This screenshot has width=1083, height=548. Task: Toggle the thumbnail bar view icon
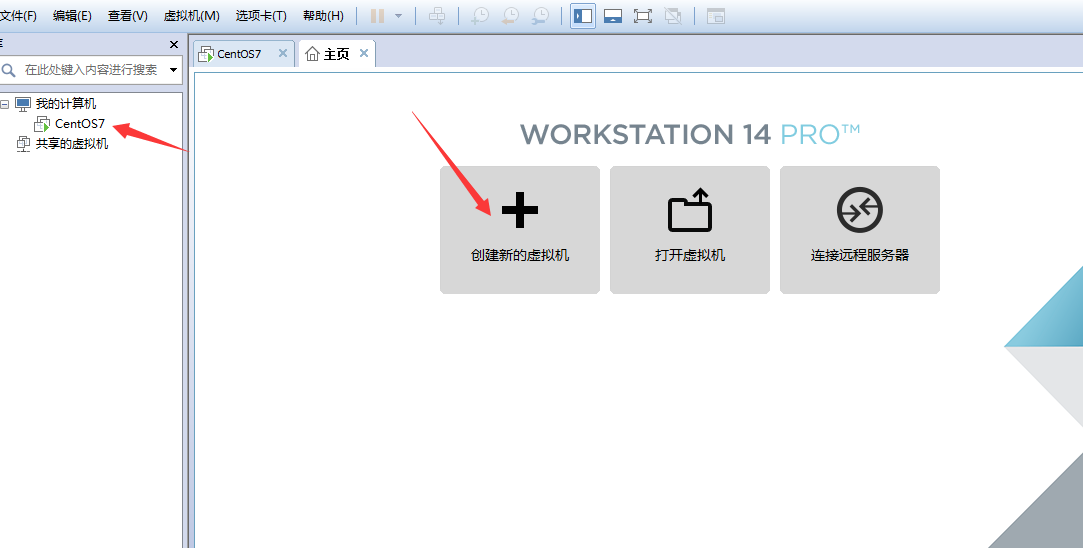[x=613, y=16]
